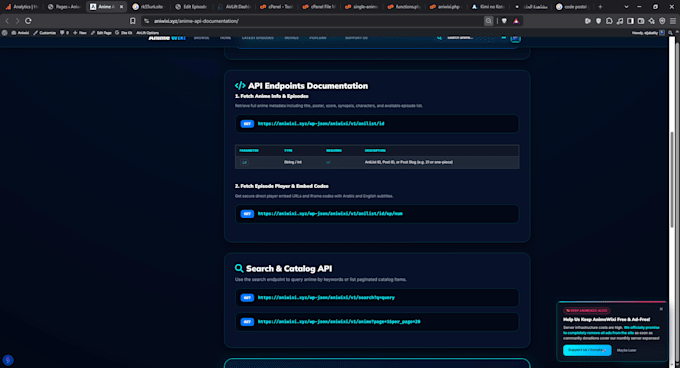Switch to the Analytics tab
680x368 pixels.
[22, 7]
